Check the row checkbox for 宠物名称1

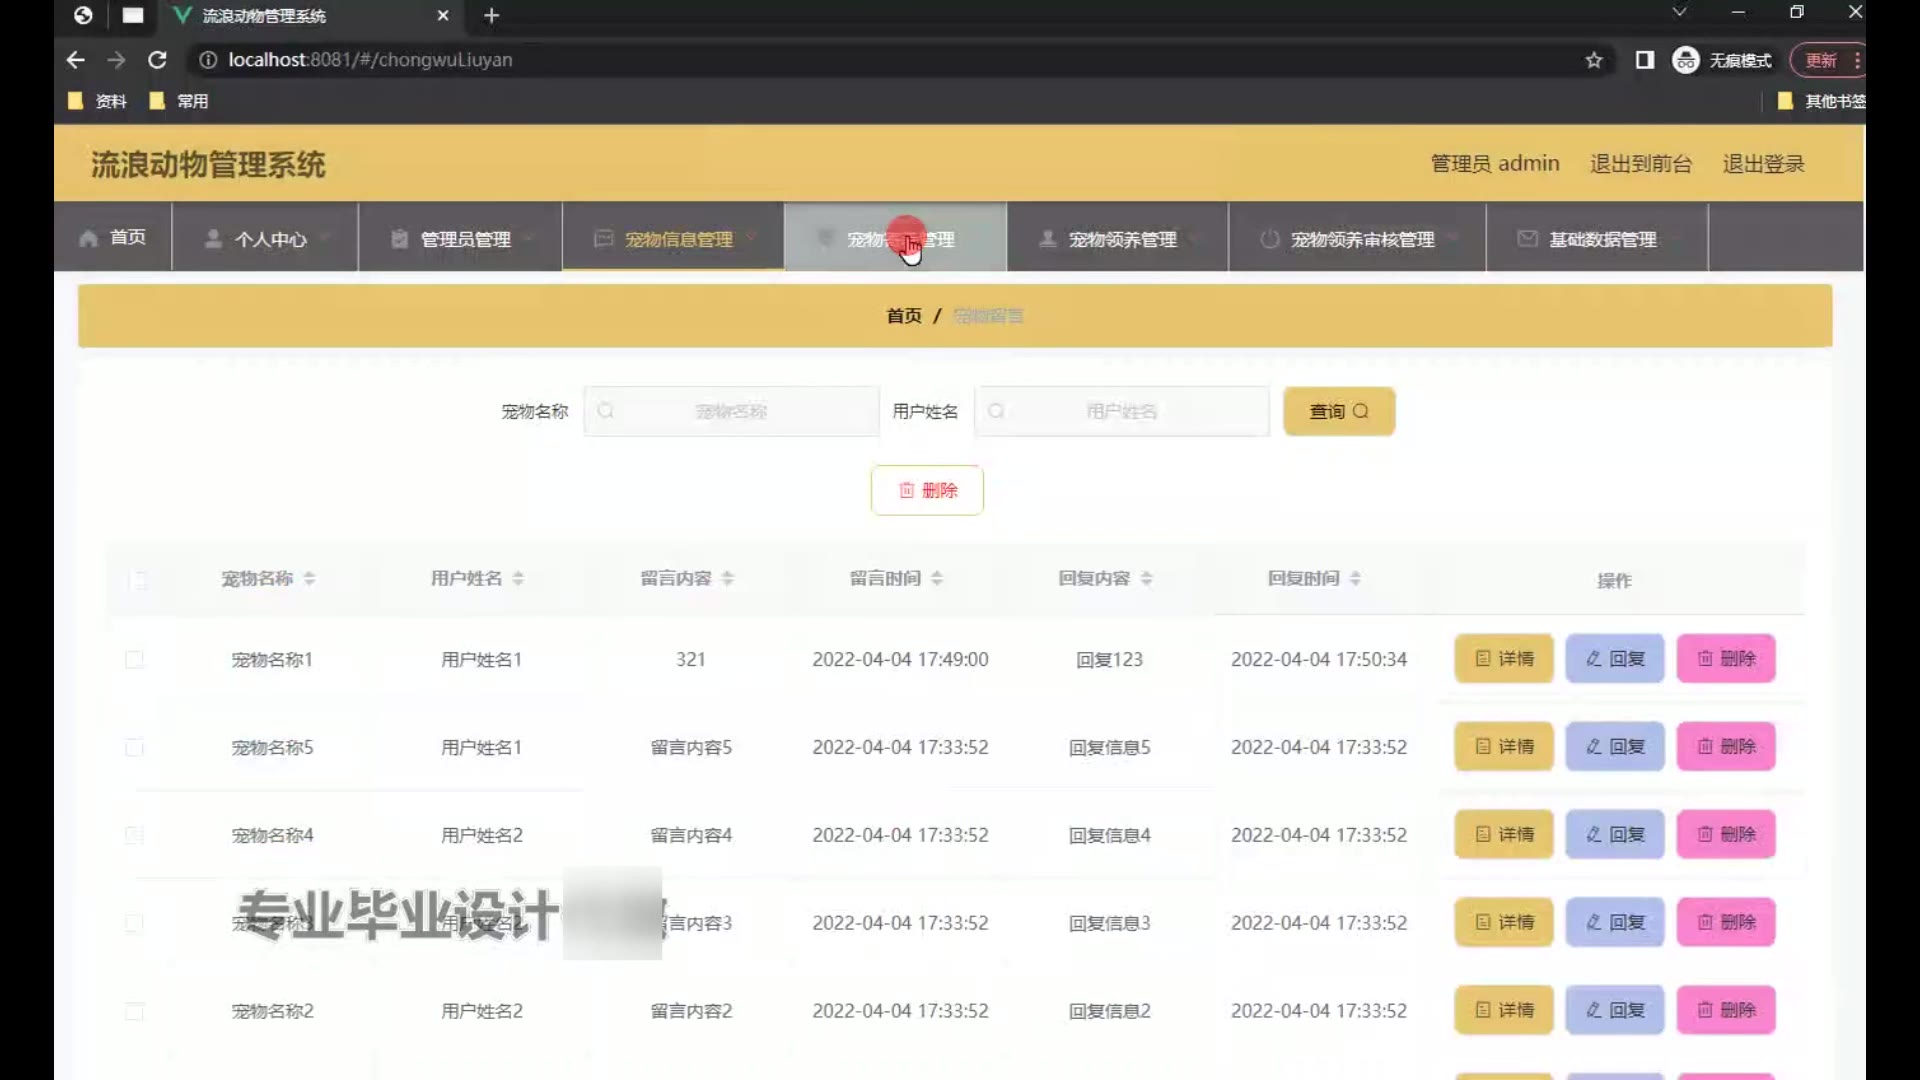134,659
